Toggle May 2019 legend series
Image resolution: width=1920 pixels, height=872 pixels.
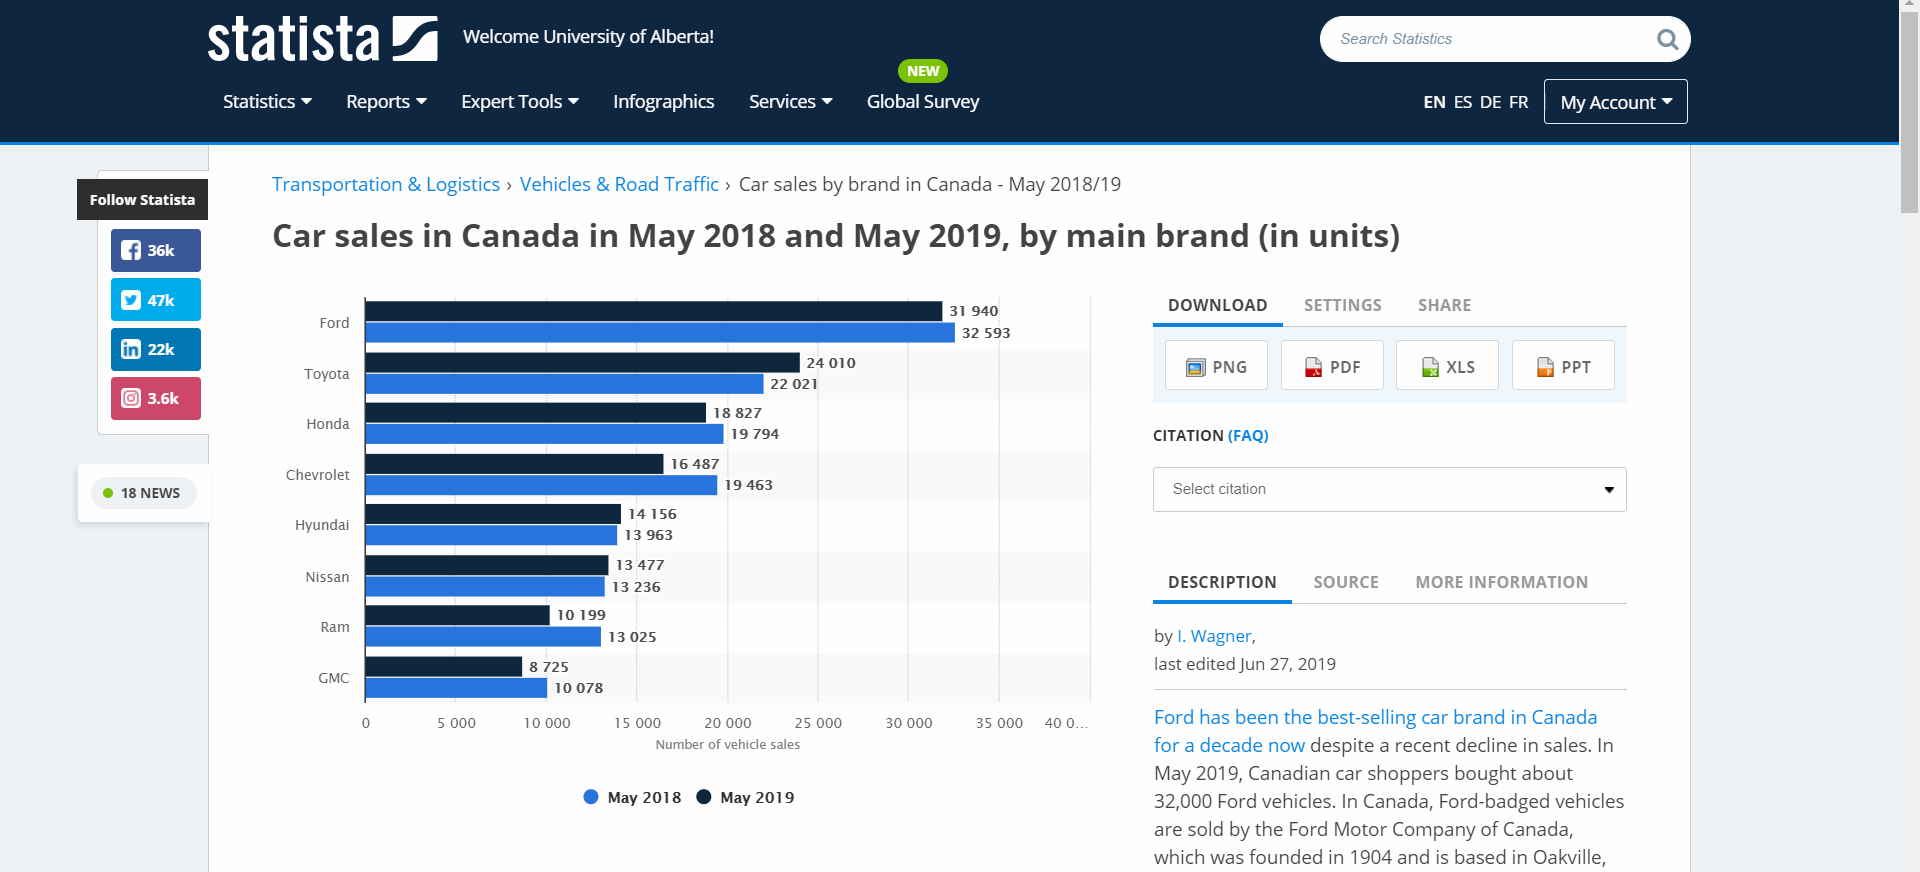click(x=745, y=797)
